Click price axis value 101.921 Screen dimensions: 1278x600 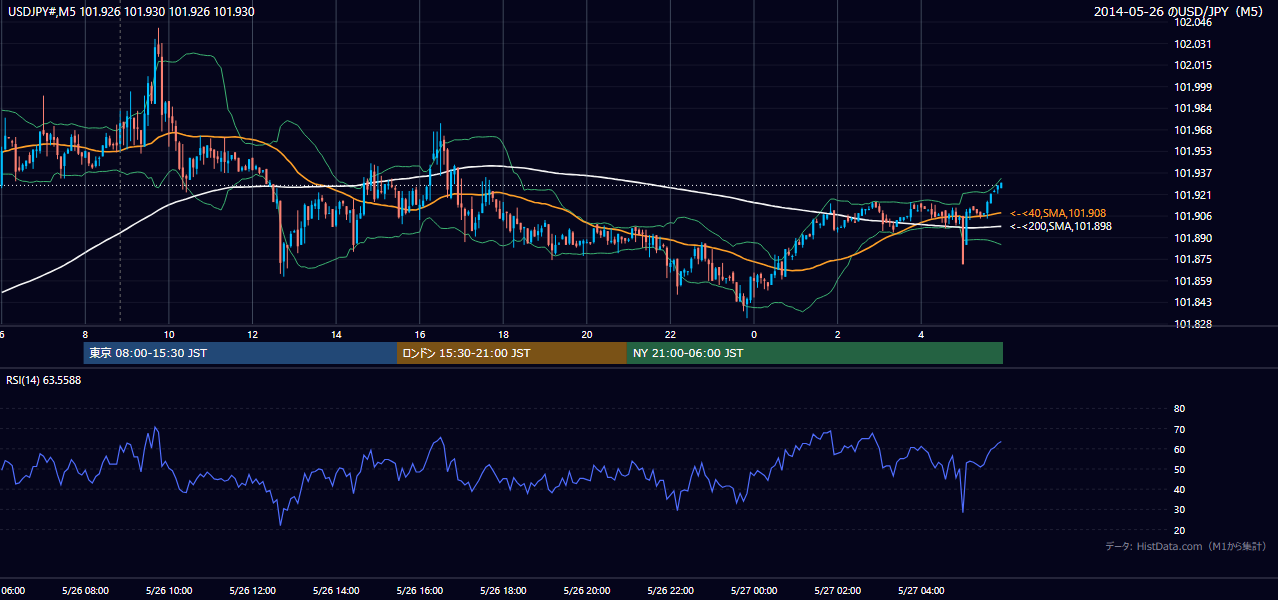point(1193,195)
